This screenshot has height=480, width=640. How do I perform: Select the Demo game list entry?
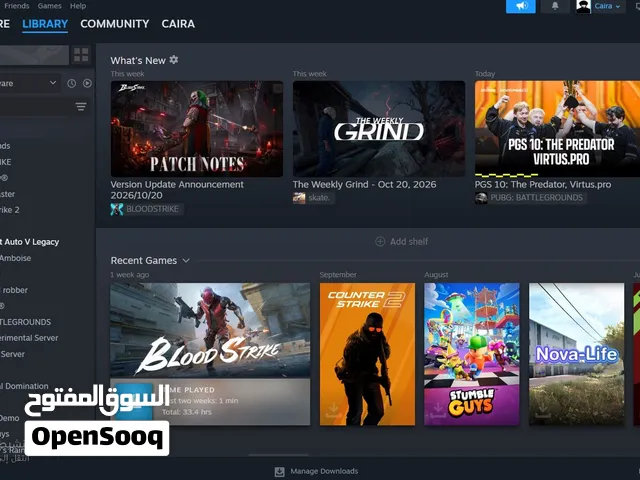click(9, 418)
